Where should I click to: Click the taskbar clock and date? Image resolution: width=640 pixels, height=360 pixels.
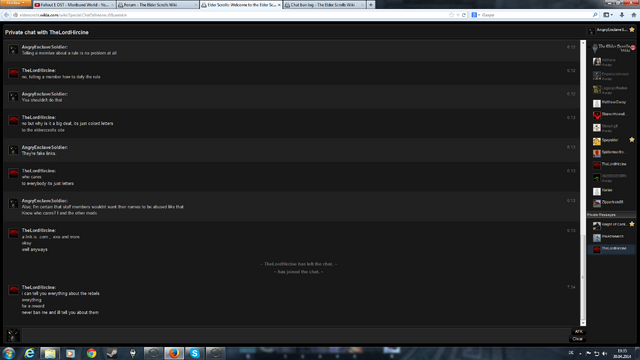click(622, 353)
